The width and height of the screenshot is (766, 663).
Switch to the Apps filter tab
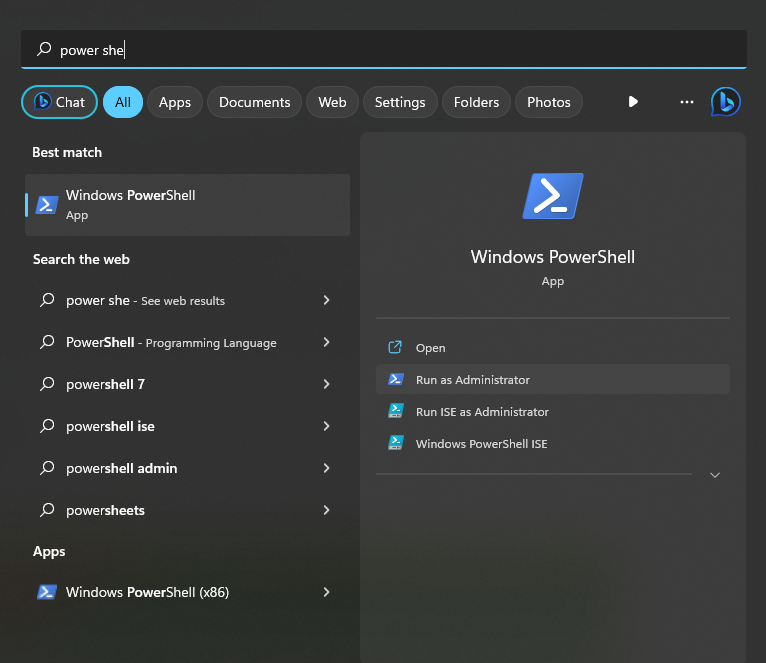click(175, 102)
